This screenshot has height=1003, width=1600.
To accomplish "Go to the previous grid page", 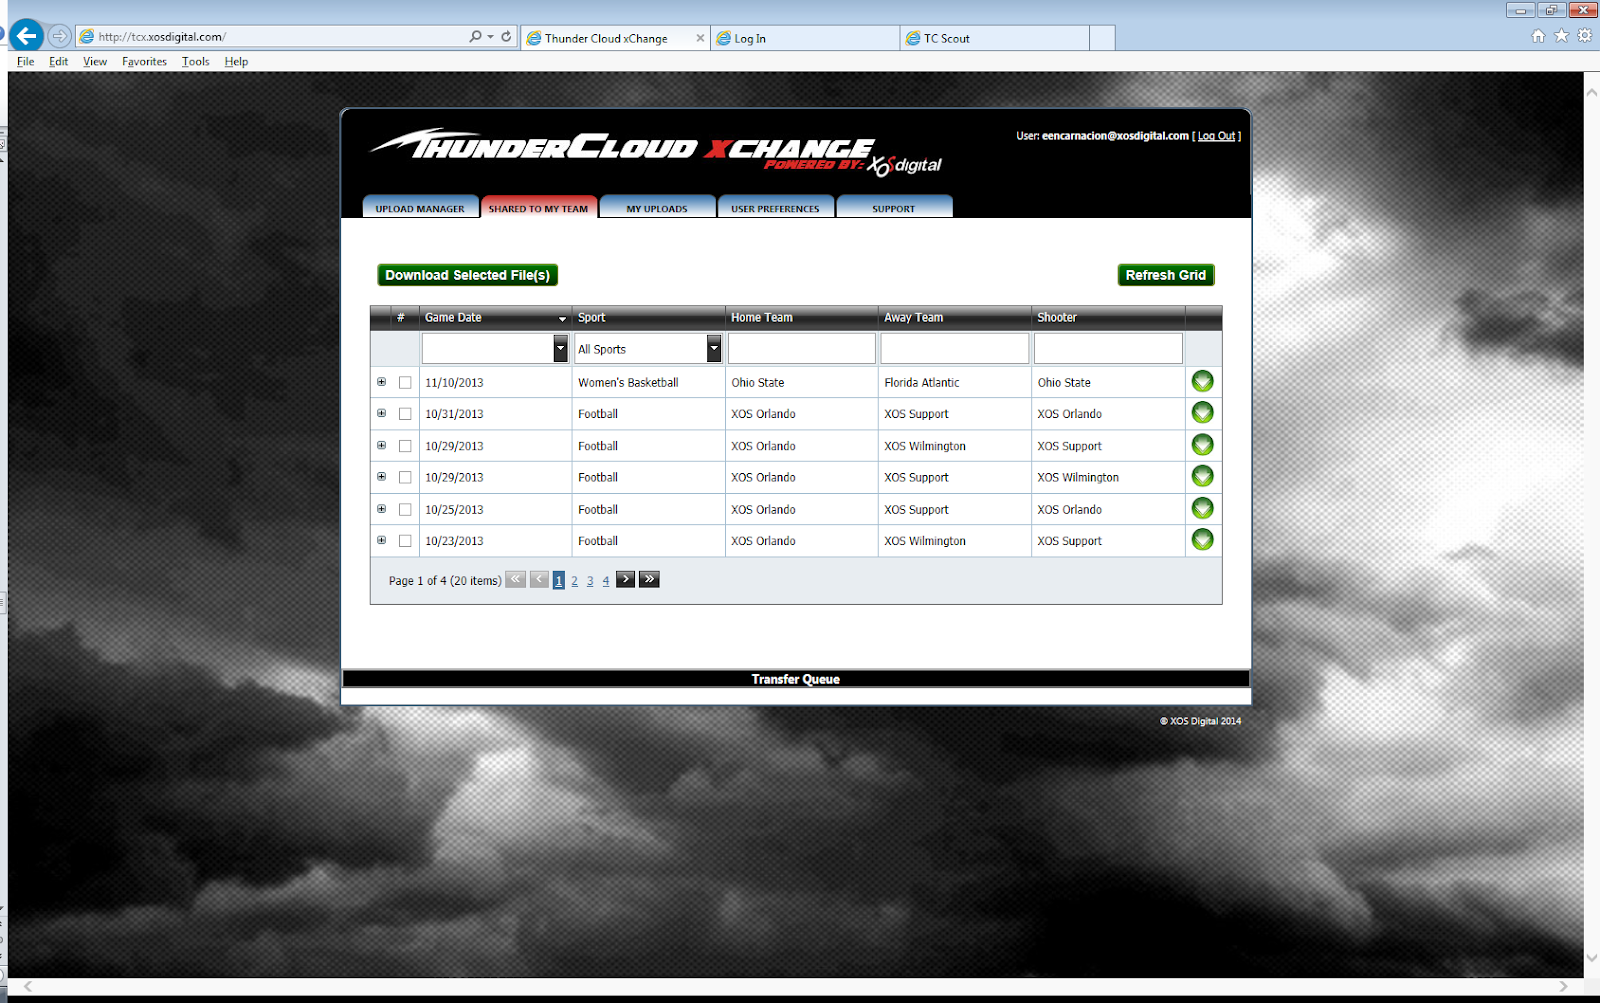I will 539,579.
